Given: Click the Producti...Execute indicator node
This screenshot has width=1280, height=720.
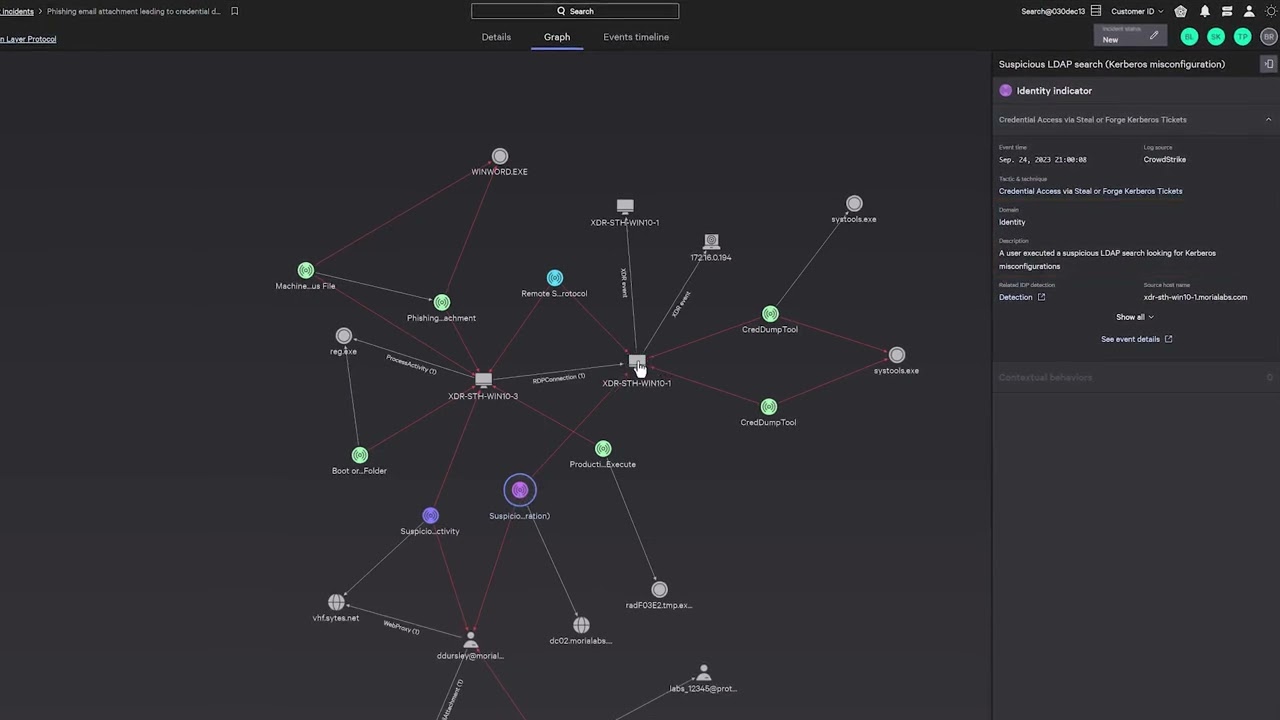Looking at the screenshot, I should click(603, 449).
